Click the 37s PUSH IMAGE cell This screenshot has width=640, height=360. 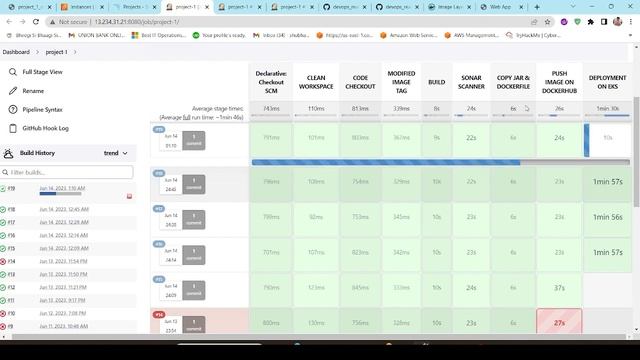click(559, 288)
